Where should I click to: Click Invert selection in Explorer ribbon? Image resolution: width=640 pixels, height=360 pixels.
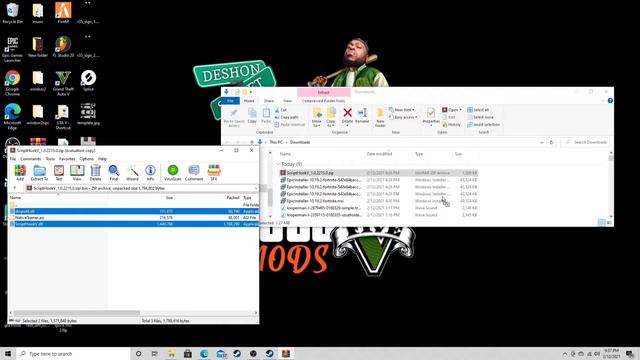484,124
